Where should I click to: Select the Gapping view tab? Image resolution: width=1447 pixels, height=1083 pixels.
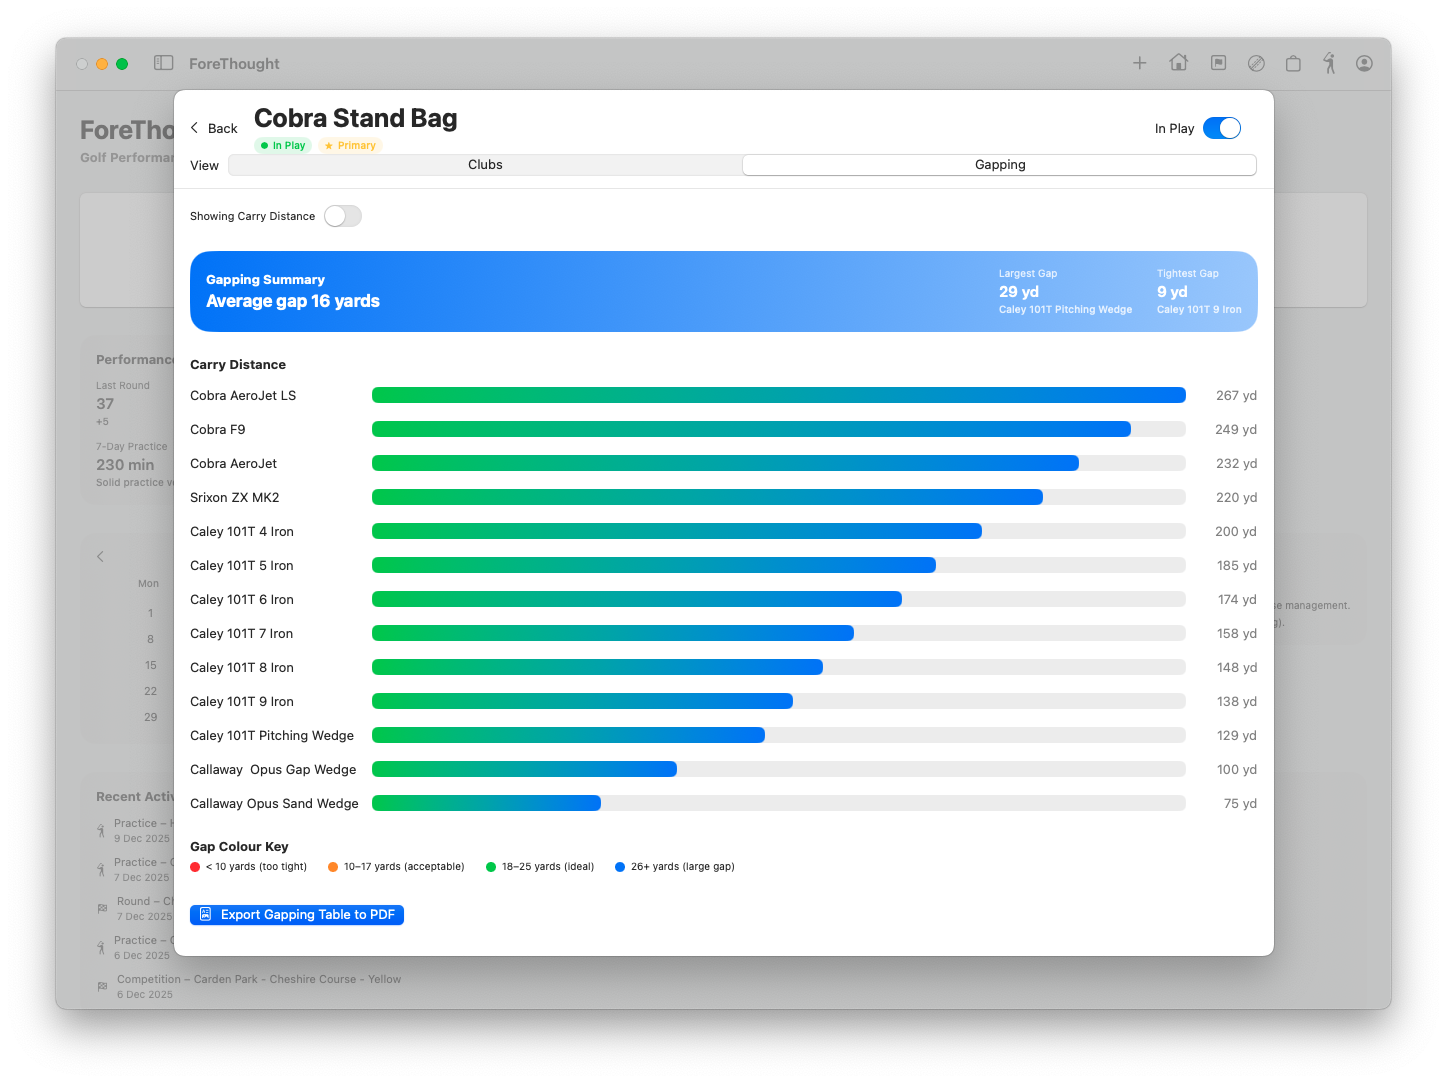(1000, 165)
